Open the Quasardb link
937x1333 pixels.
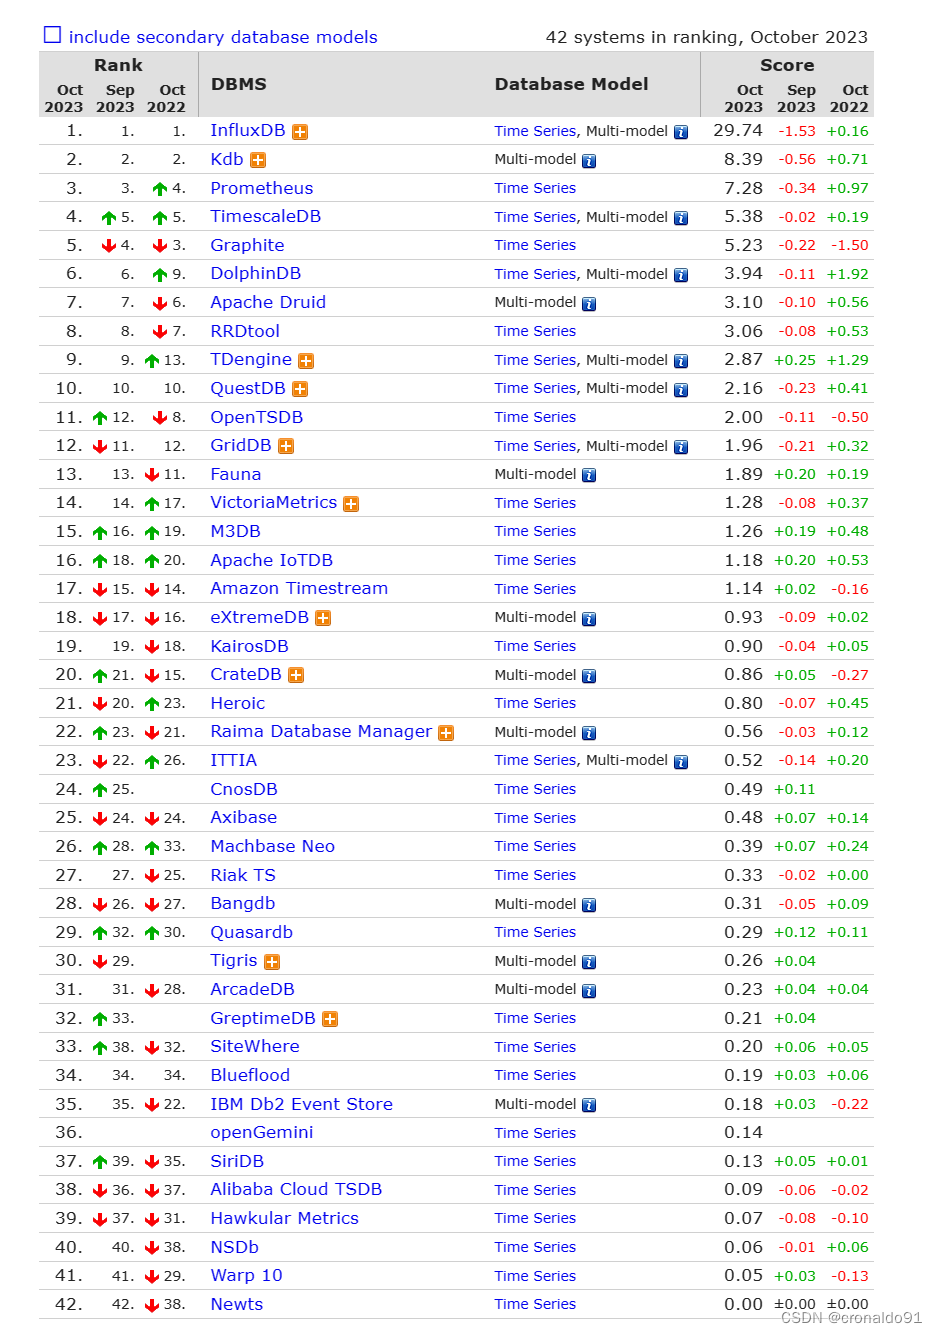252,932
